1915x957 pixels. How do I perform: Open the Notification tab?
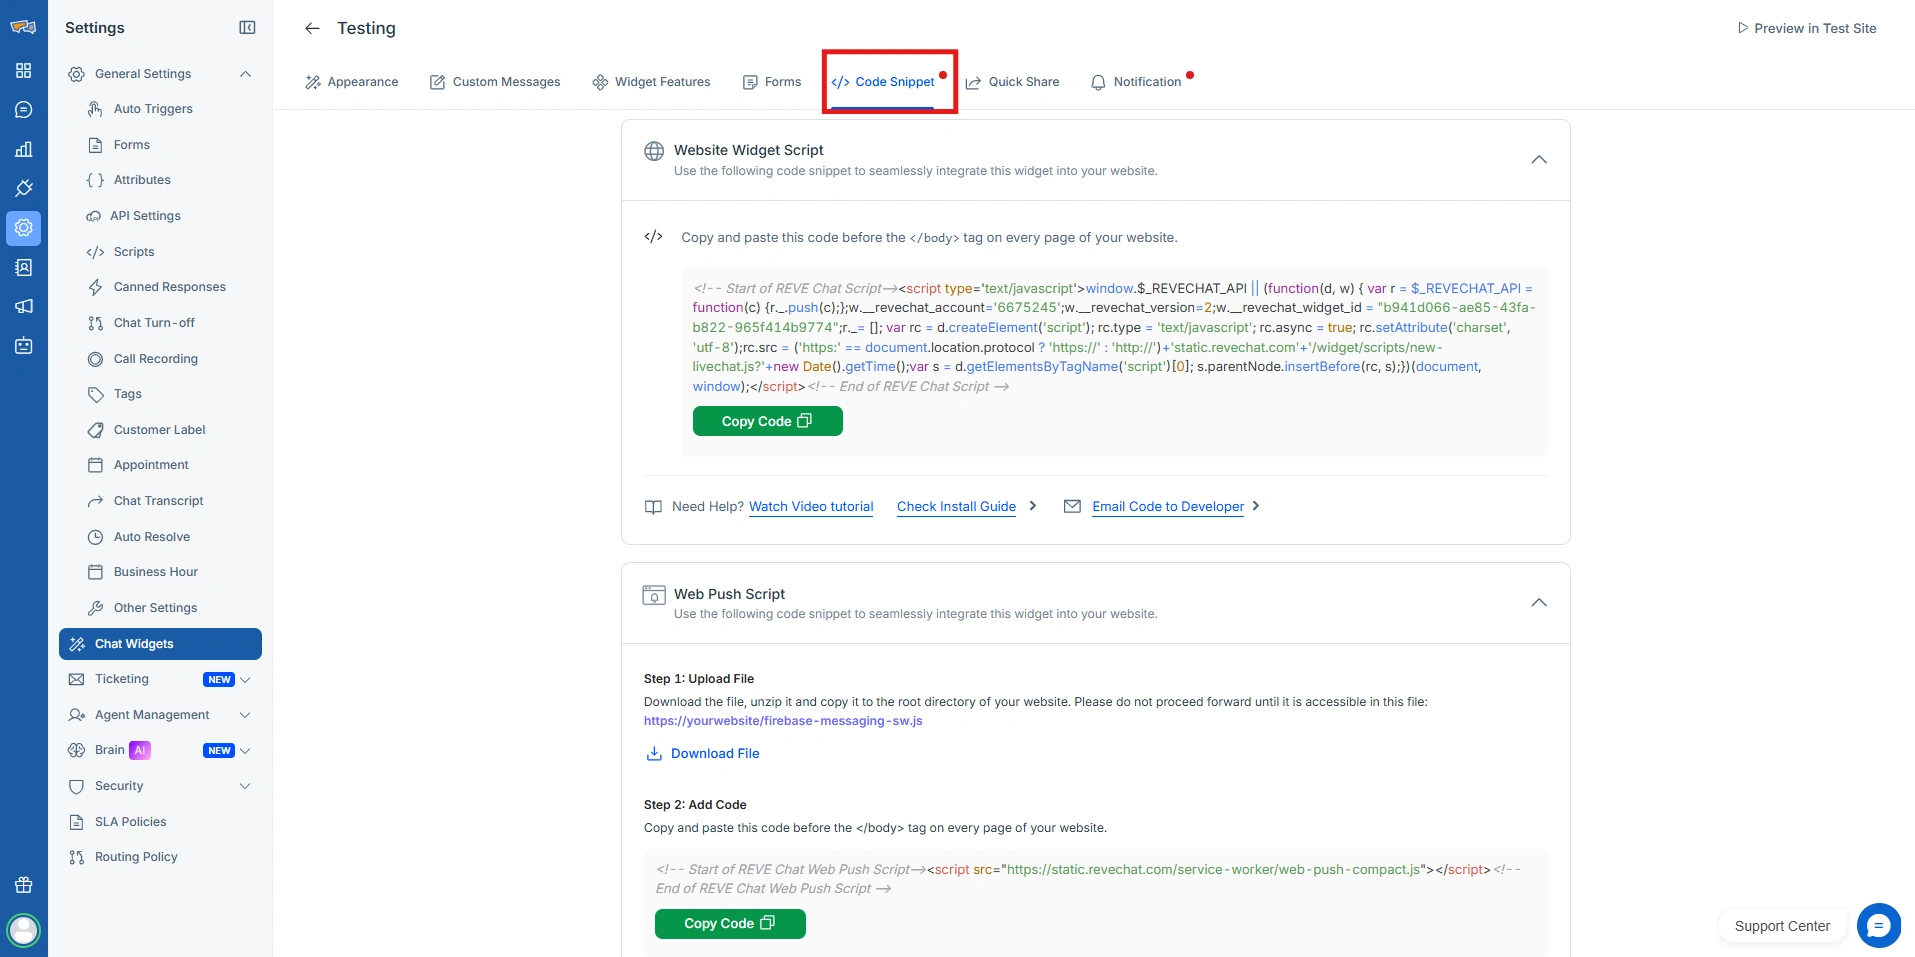pyautogui.click(x=1137, y=82)
